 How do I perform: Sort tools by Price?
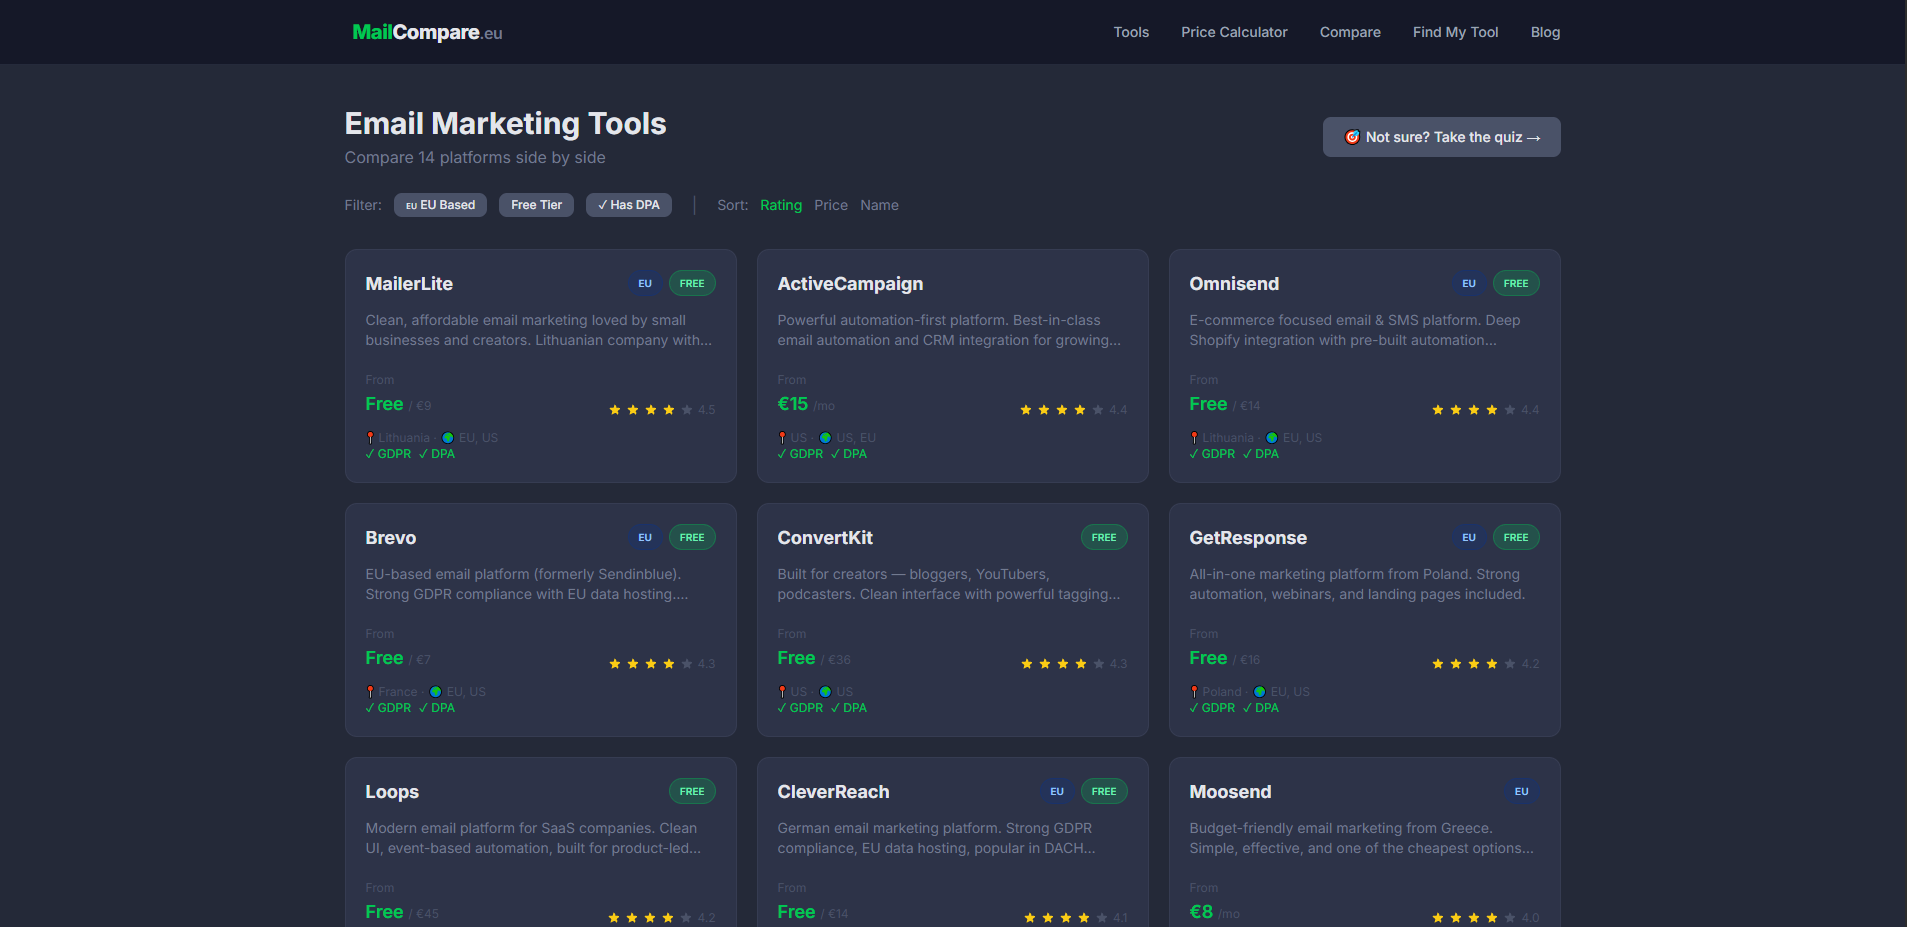point(831,205)
